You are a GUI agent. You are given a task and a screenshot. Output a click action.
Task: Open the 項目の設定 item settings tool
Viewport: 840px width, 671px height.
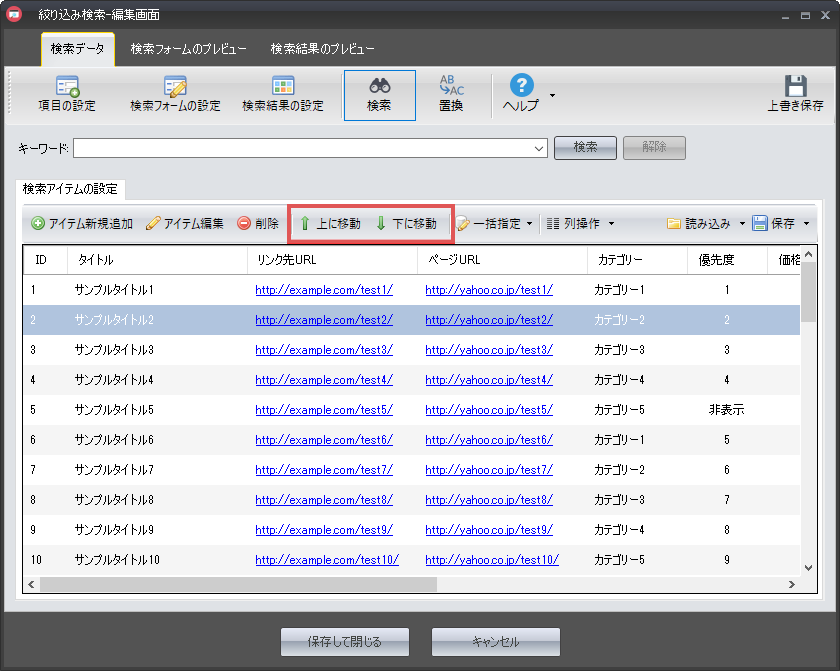point(66,94)
